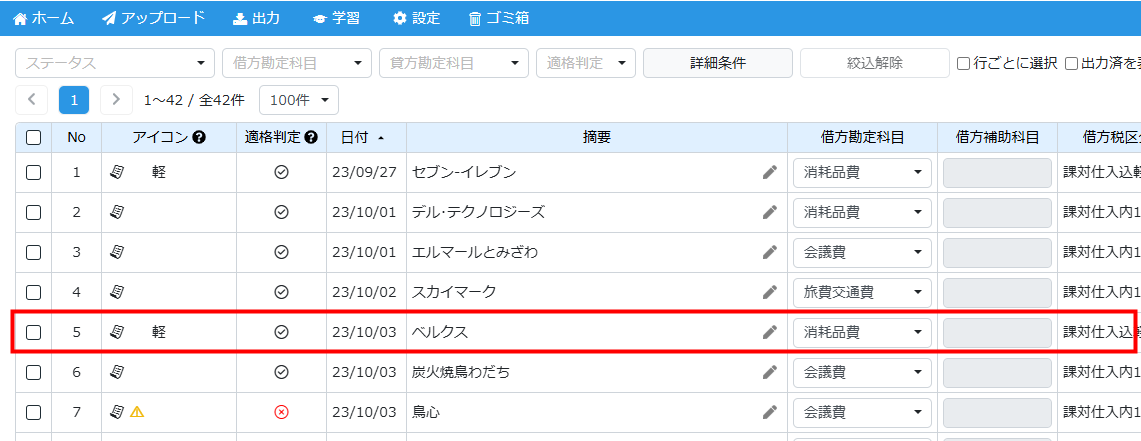The width and height of the screenshot is (1141, 441).
Task: Open the 旅費交通費 account dropdown in row 4
Action: pos(862,292)
